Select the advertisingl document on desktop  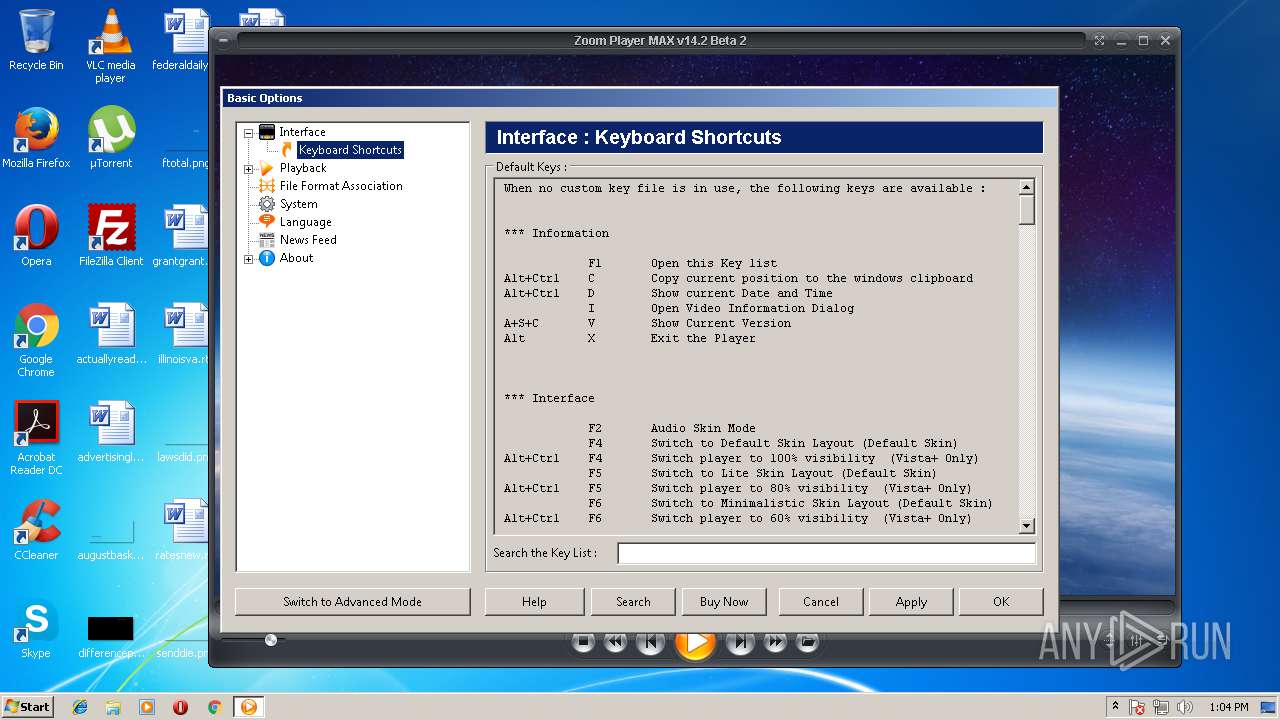pyautogui.click(x=111, y=433)
